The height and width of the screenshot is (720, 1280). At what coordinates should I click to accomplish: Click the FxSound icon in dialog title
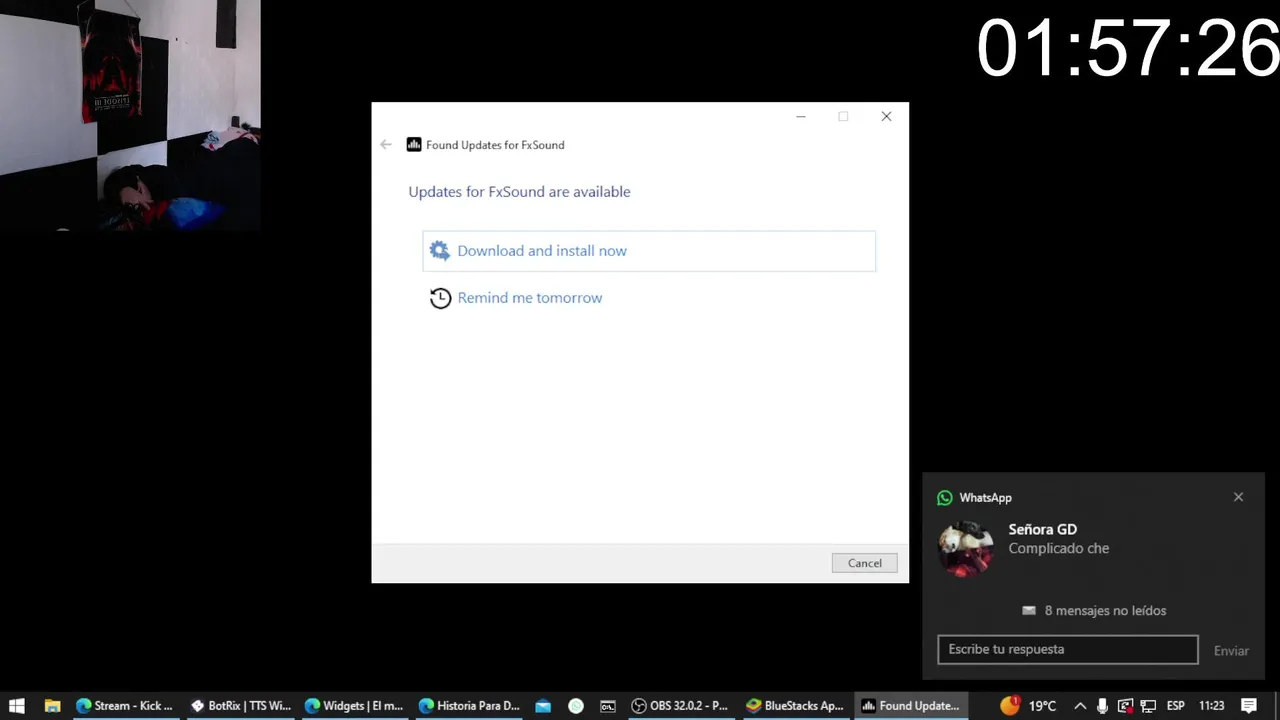pos(414,145)
